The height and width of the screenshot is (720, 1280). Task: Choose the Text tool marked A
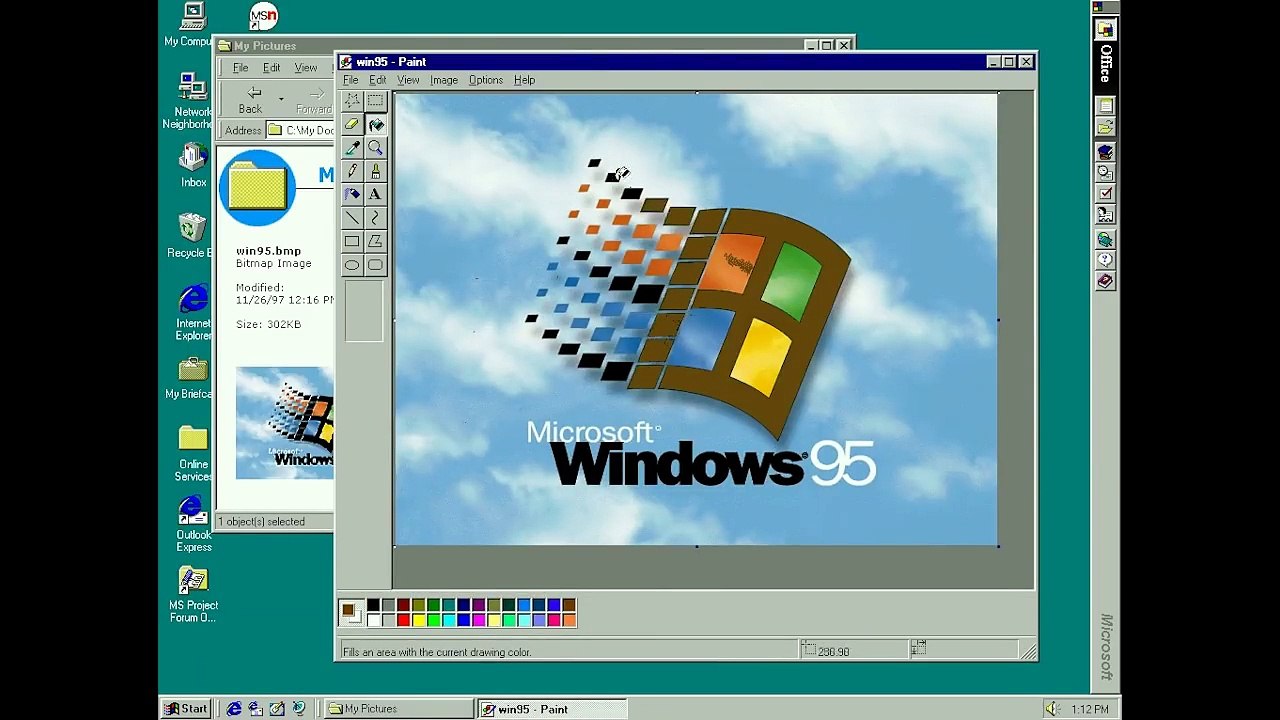point(375,194)
